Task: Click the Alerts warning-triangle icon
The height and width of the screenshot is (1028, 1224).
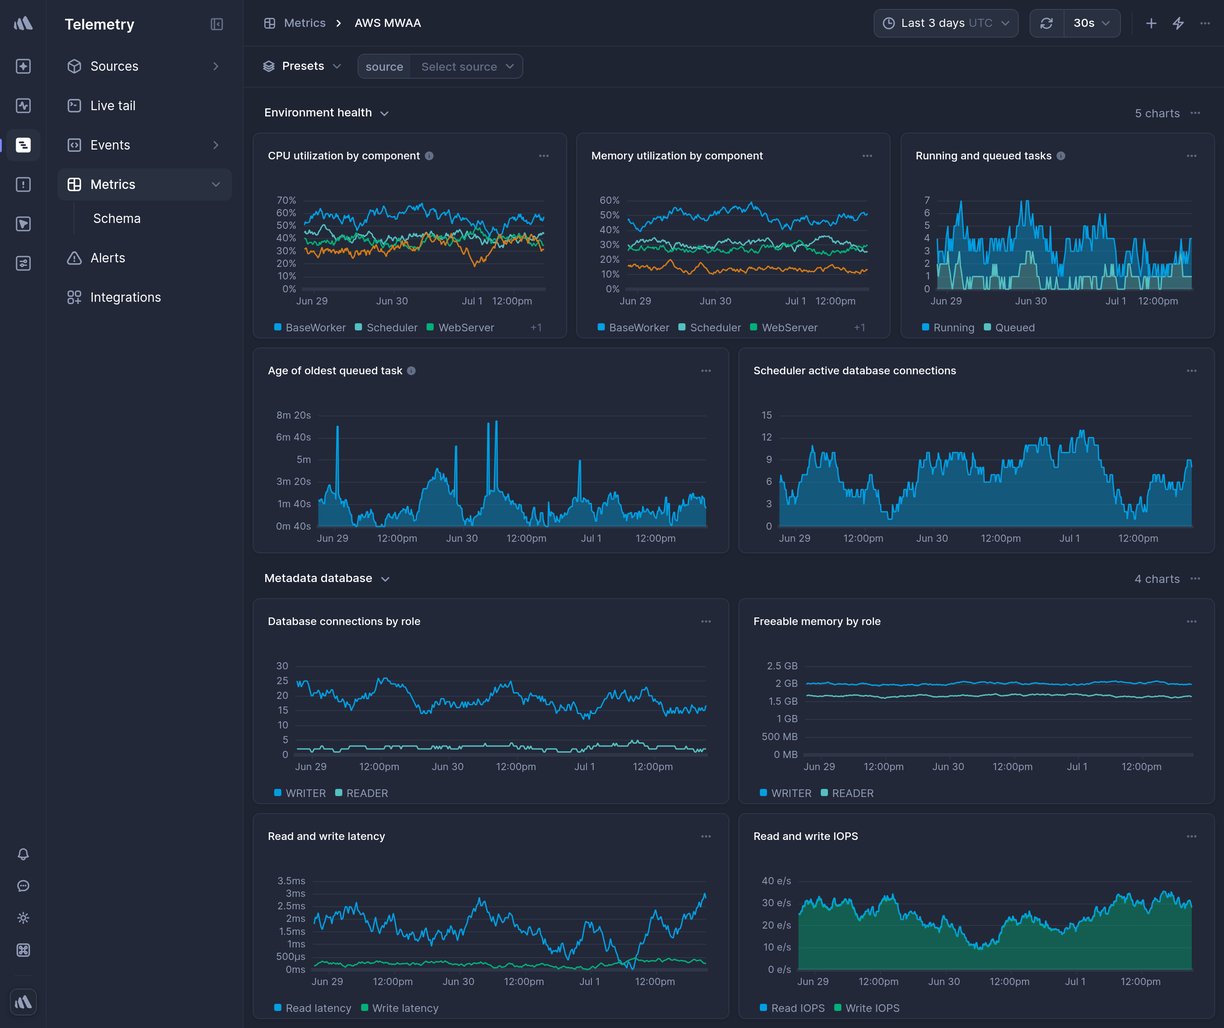Action: click(74, 258)
